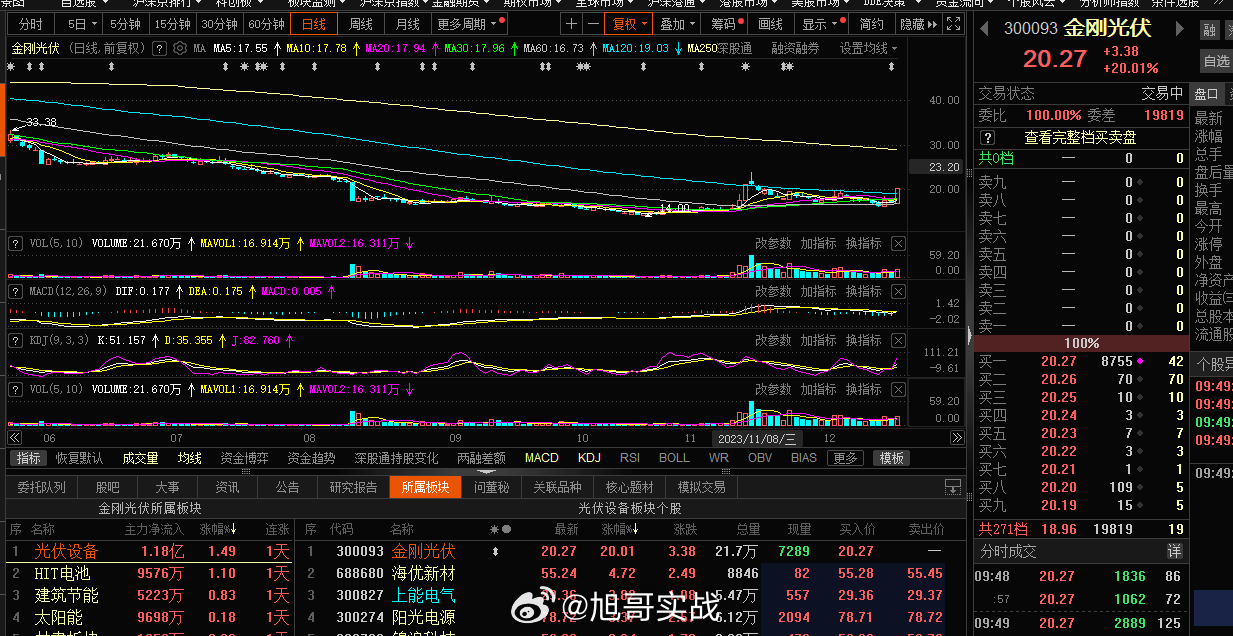Click the fullscreen expand icon at toolbar right
This screenshot has height=636, width=1233.
(x=954, y=23)
